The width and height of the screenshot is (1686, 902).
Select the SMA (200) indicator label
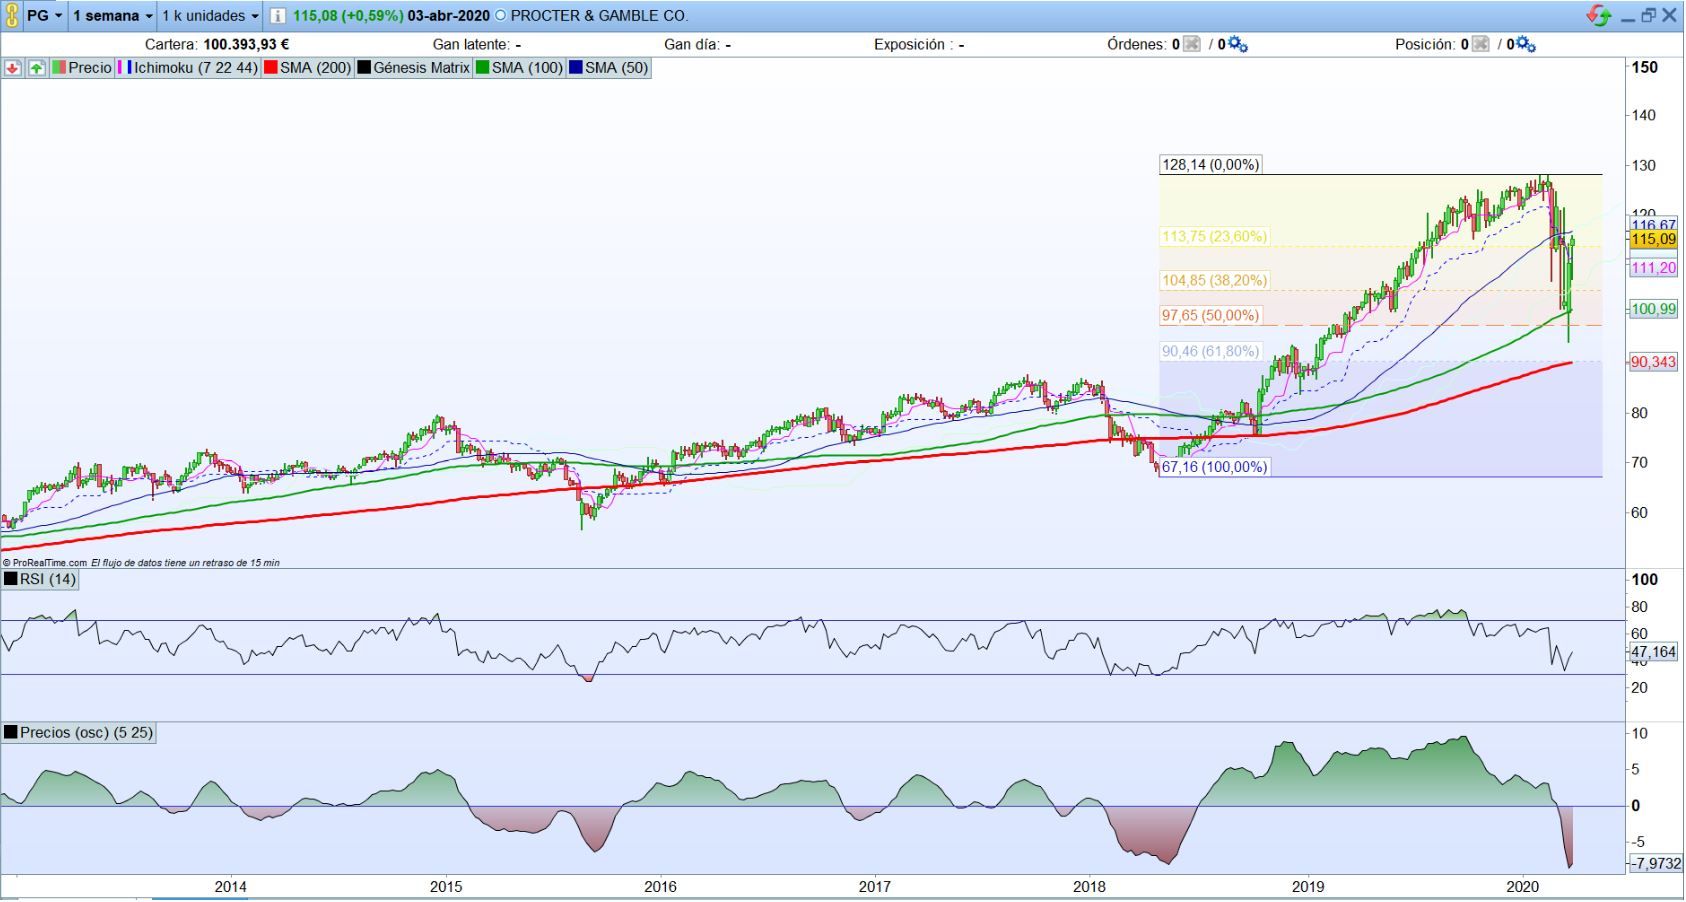[308, 68]
